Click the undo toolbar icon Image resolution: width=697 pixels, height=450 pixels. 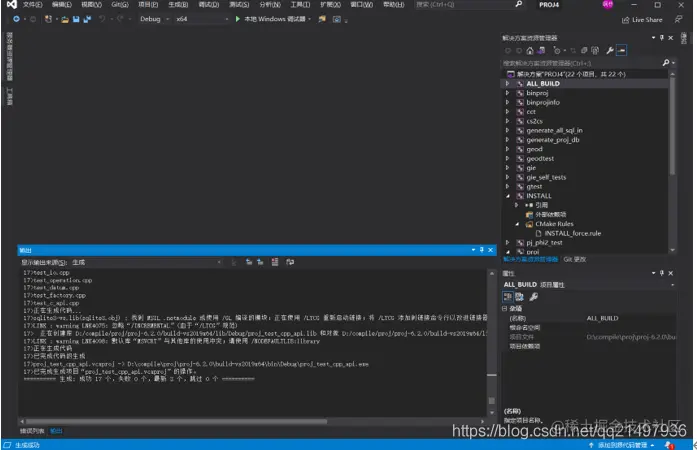(x=102, y=19)
